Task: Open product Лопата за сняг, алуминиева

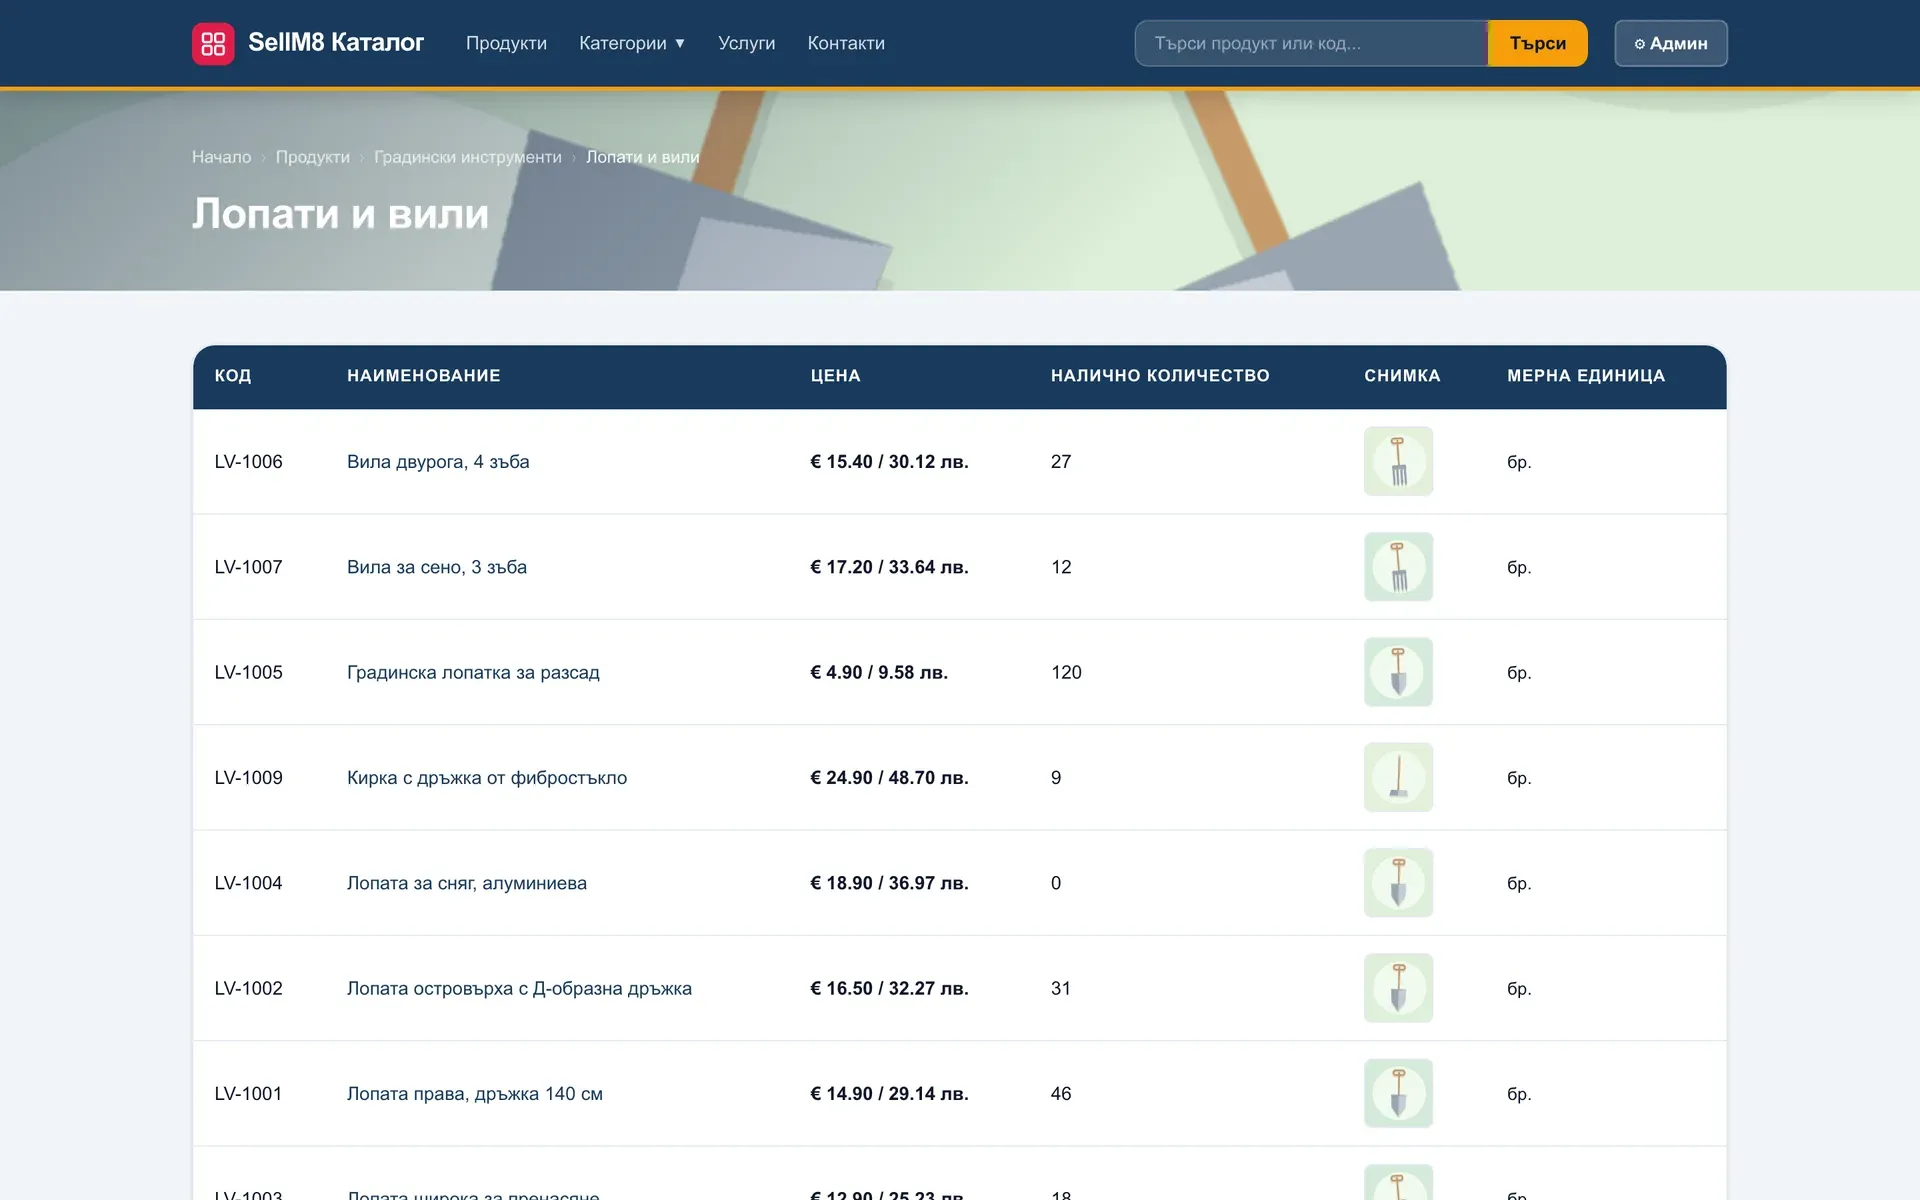Action: (x=467, y=883)
